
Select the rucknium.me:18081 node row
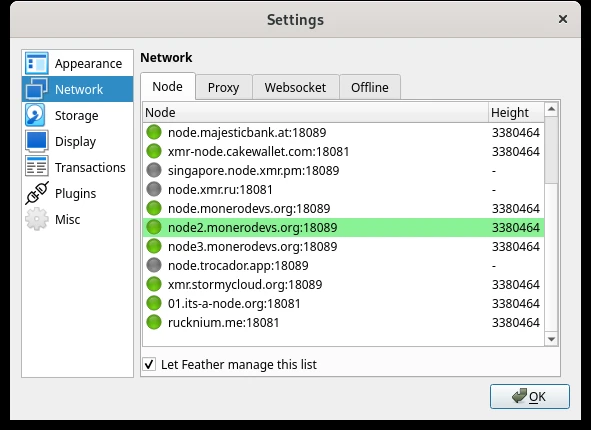[x=343, y=323]
